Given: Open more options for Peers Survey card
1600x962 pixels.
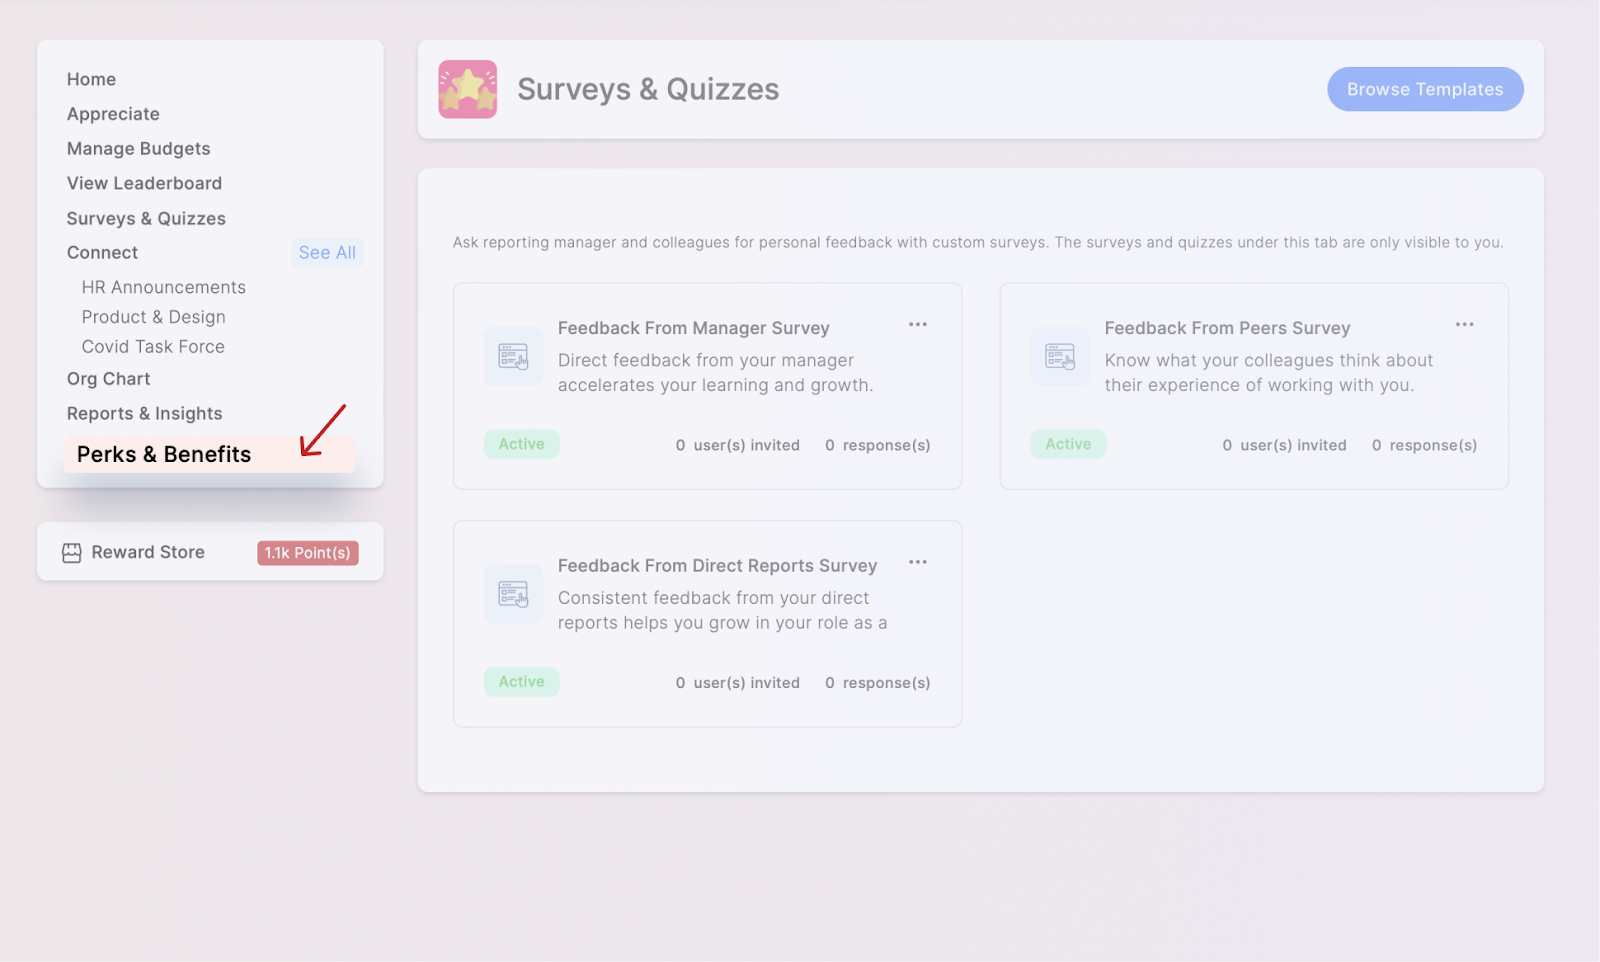Looking at the screenshot, I should [x=1465, y=324].
